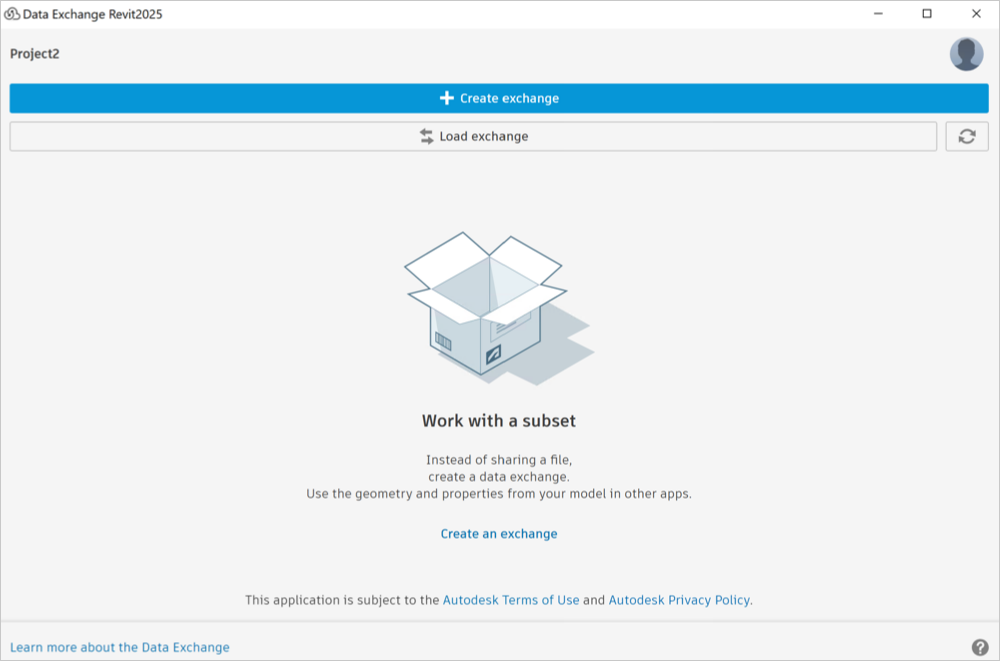The height and width of the screenshot is (661, 1000).
Task: Close the Data Exchange window
Action: point(976,14)
